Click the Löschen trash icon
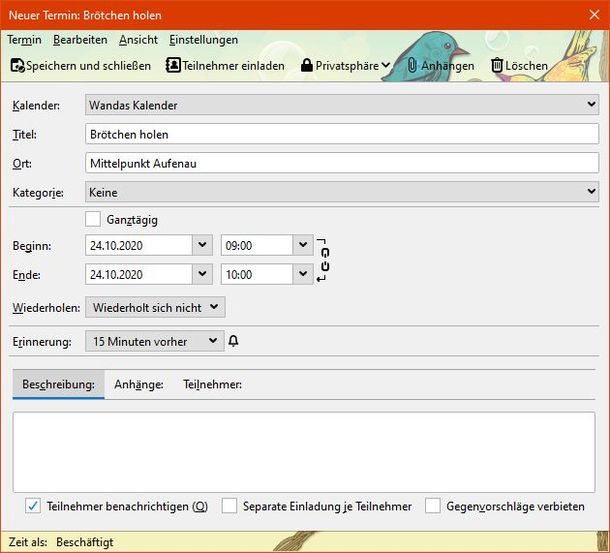This screenshot has width=610, height=553. 497,66
